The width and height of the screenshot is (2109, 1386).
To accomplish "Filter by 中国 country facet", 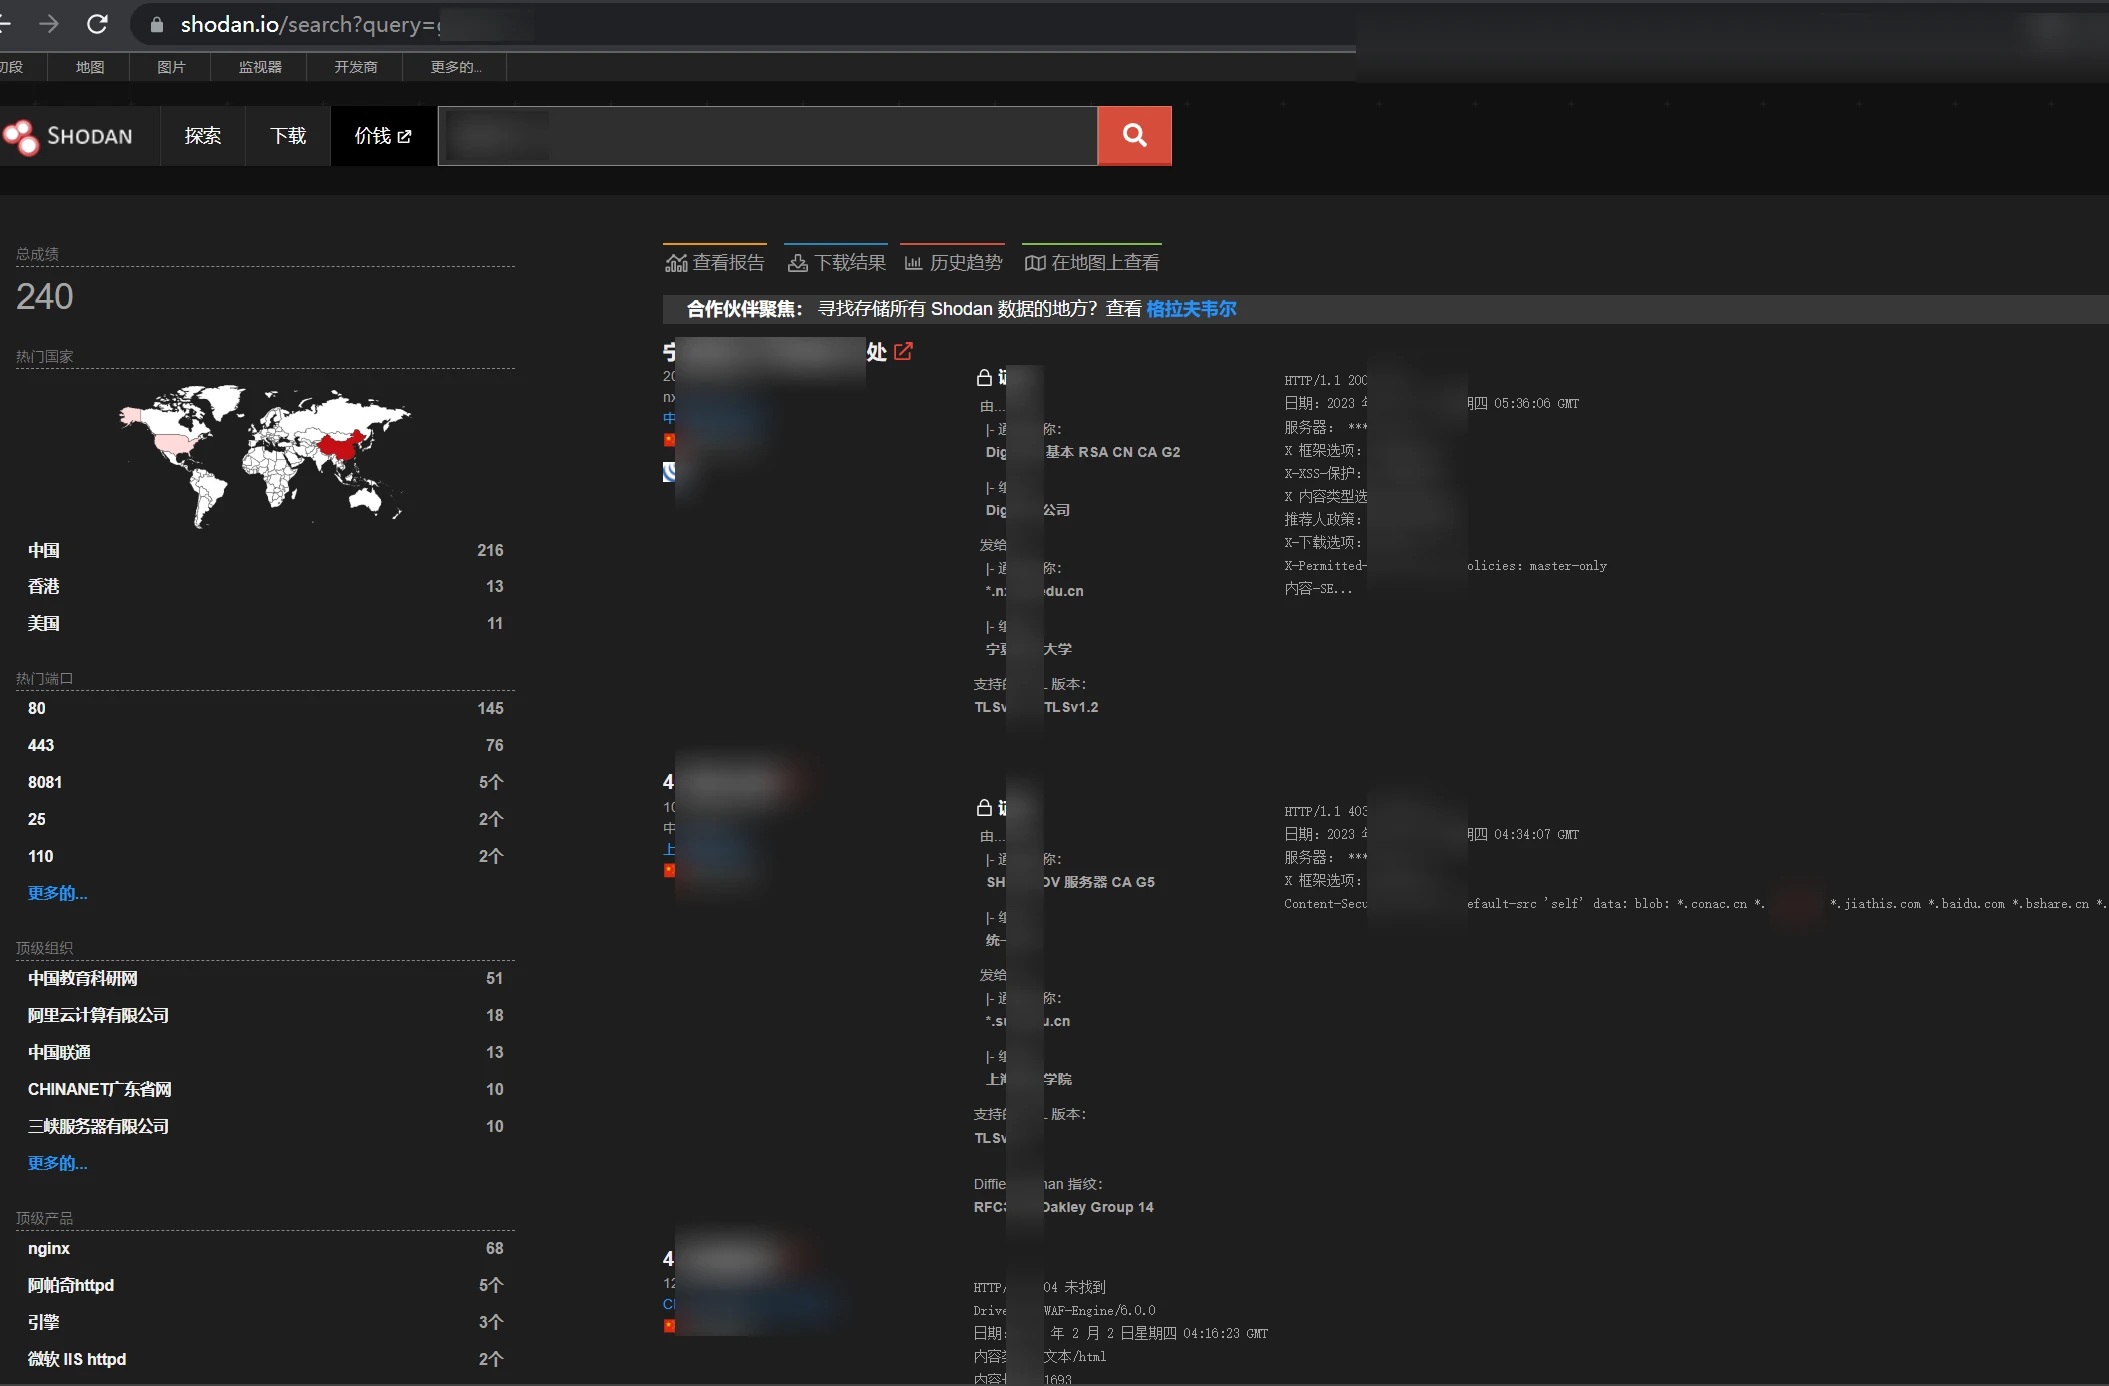I will pos(44,550).
